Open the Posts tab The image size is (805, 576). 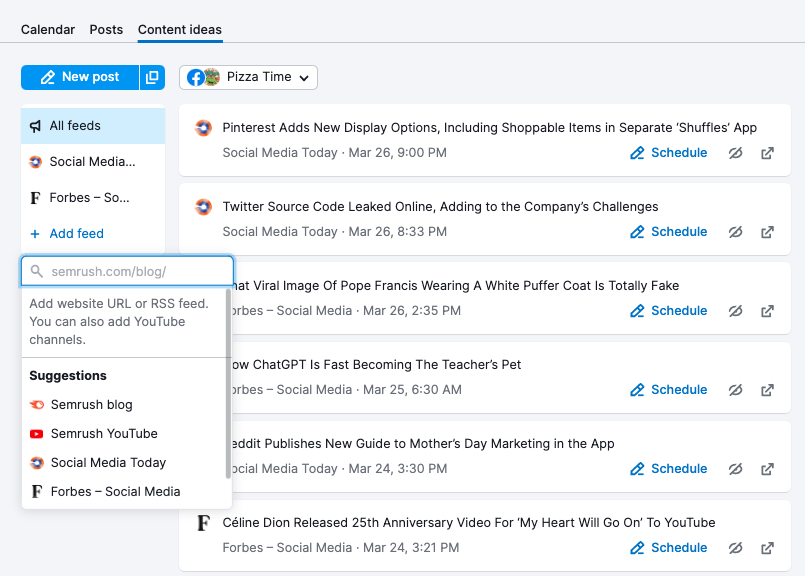[x=105, y=29]
